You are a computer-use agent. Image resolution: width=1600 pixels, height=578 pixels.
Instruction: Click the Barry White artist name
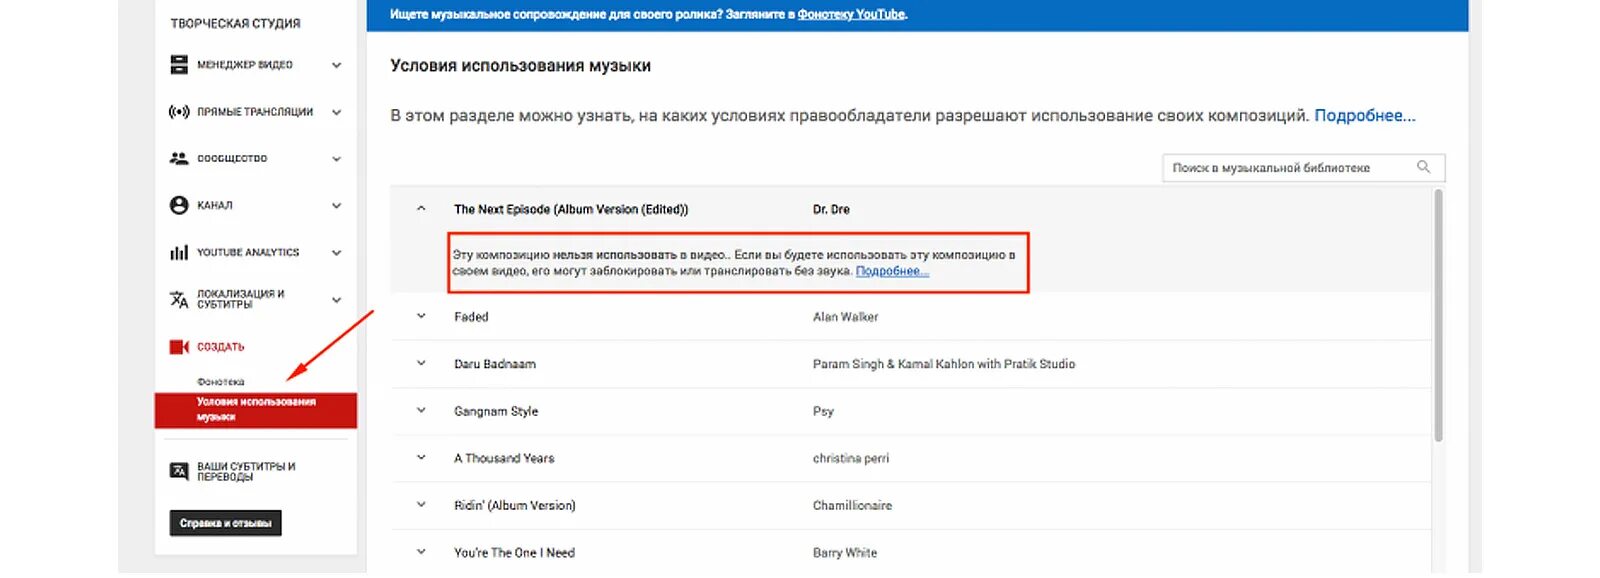click(845, 551)
